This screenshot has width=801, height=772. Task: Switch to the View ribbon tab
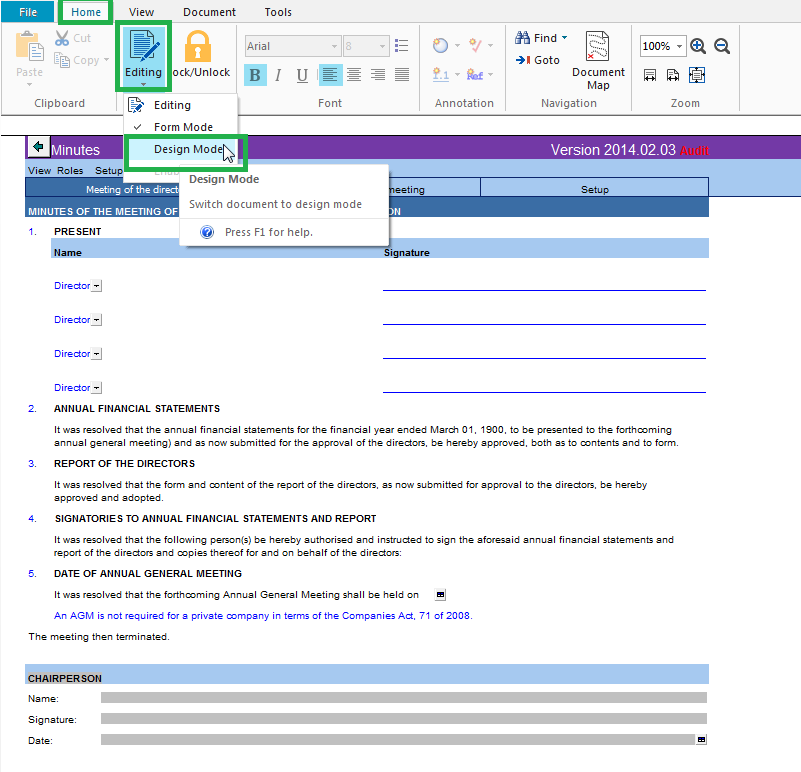141,12
